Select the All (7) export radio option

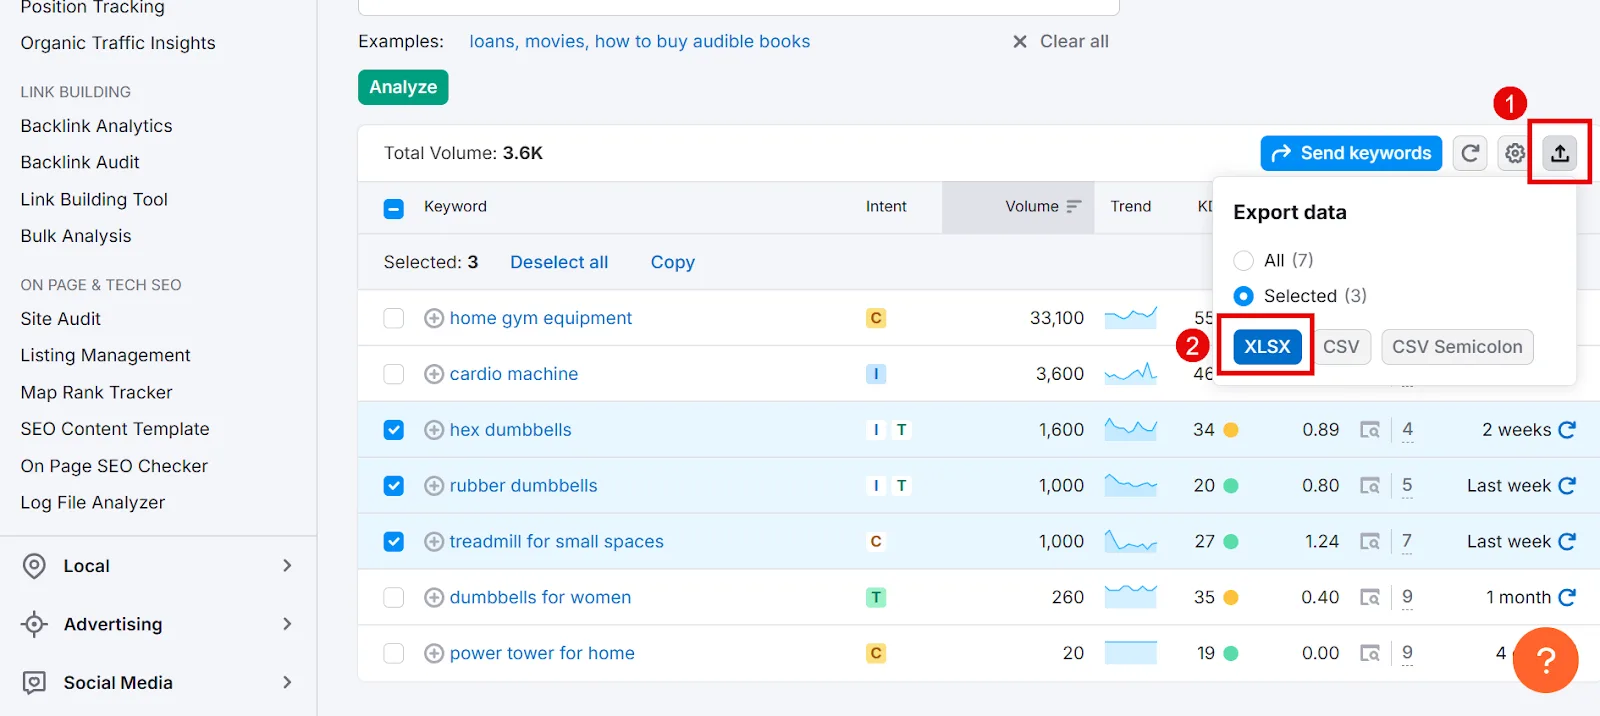coord(1243,260)
